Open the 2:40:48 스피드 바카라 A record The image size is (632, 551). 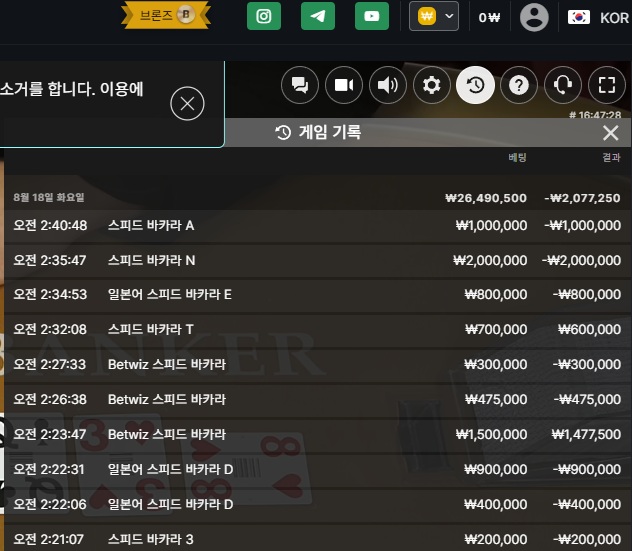(x=318, y=225)
